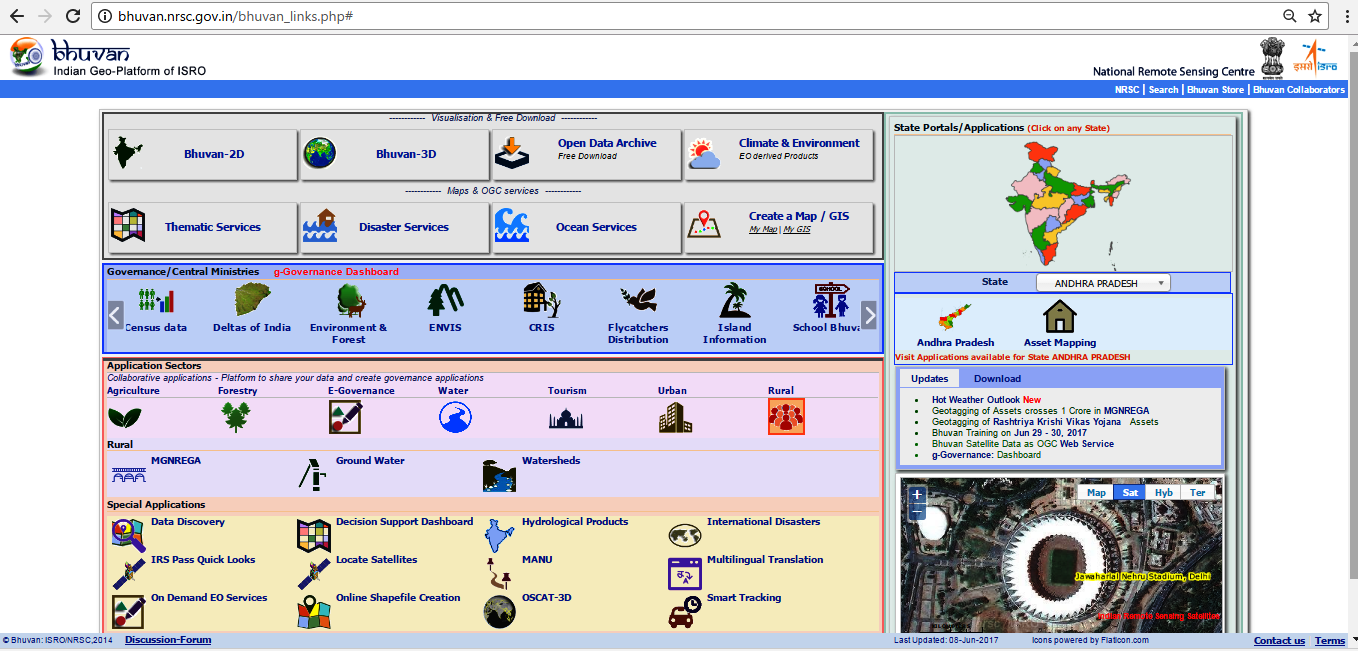Show next Governance items with right arrow
Viewport: 1358px width, 651px height.
[x=869, y=315]
